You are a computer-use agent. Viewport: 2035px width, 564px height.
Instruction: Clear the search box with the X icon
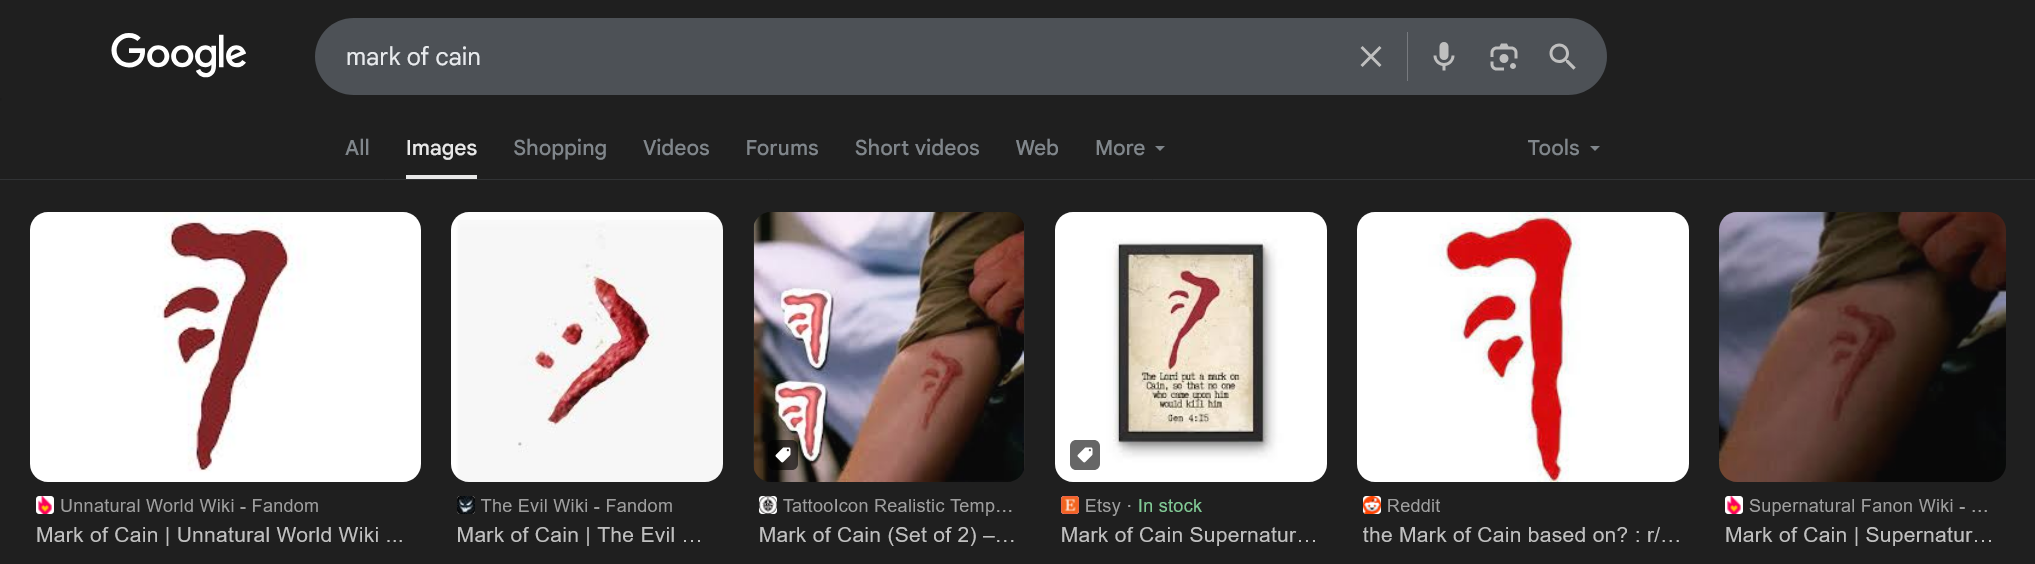pyautogui.click(x=1370, y=57)
